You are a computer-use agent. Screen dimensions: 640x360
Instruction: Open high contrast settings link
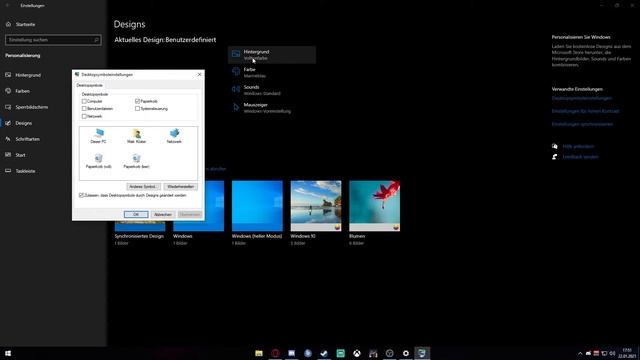pos(585,111)
